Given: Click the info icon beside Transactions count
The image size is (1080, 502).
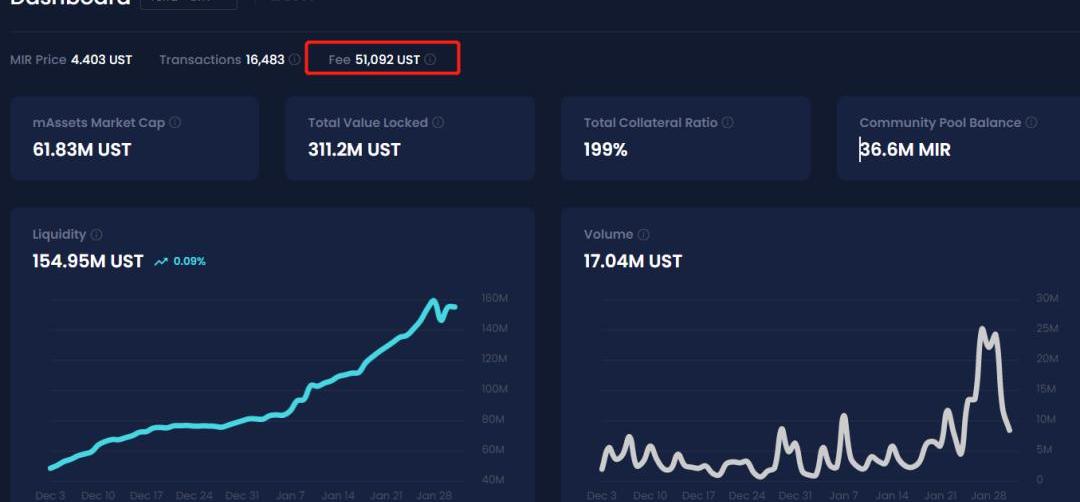Looking at the screenshot, I should click(x=294, y=60).
